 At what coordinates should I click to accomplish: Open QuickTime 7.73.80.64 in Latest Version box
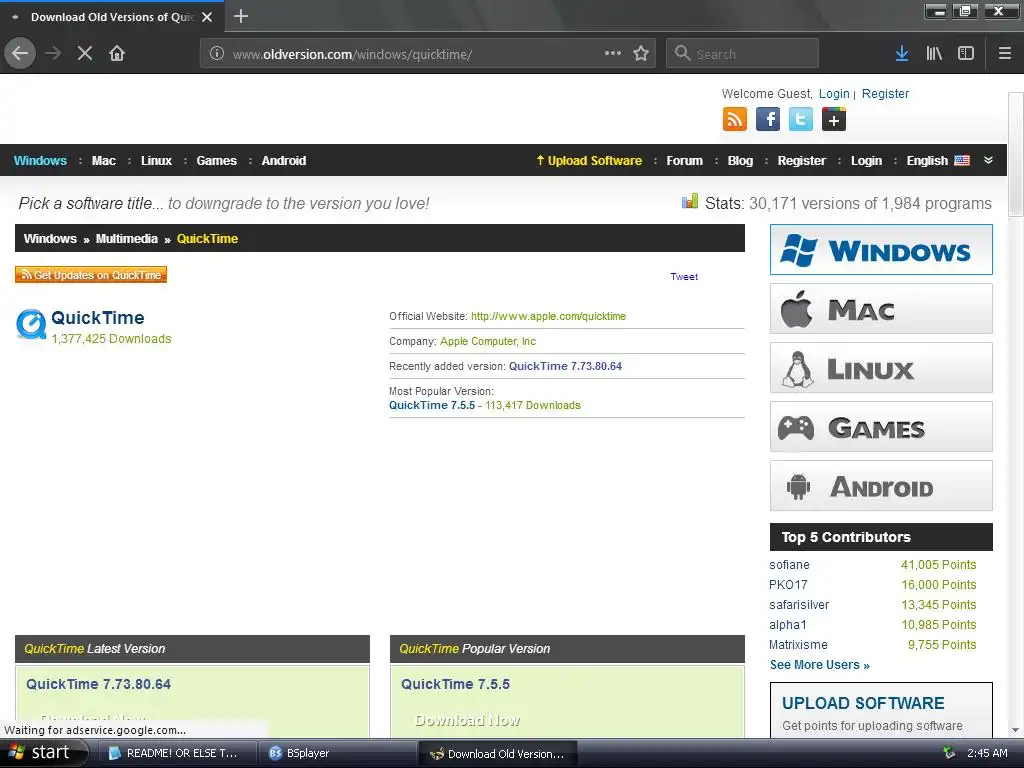pos(99,684)
